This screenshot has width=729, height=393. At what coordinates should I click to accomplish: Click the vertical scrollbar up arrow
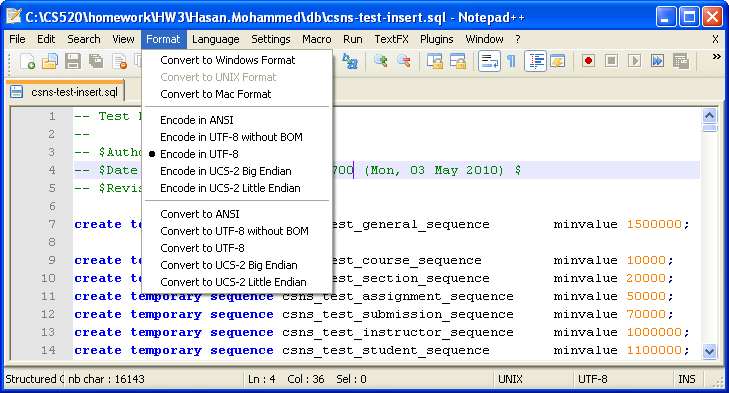(709, 115)
